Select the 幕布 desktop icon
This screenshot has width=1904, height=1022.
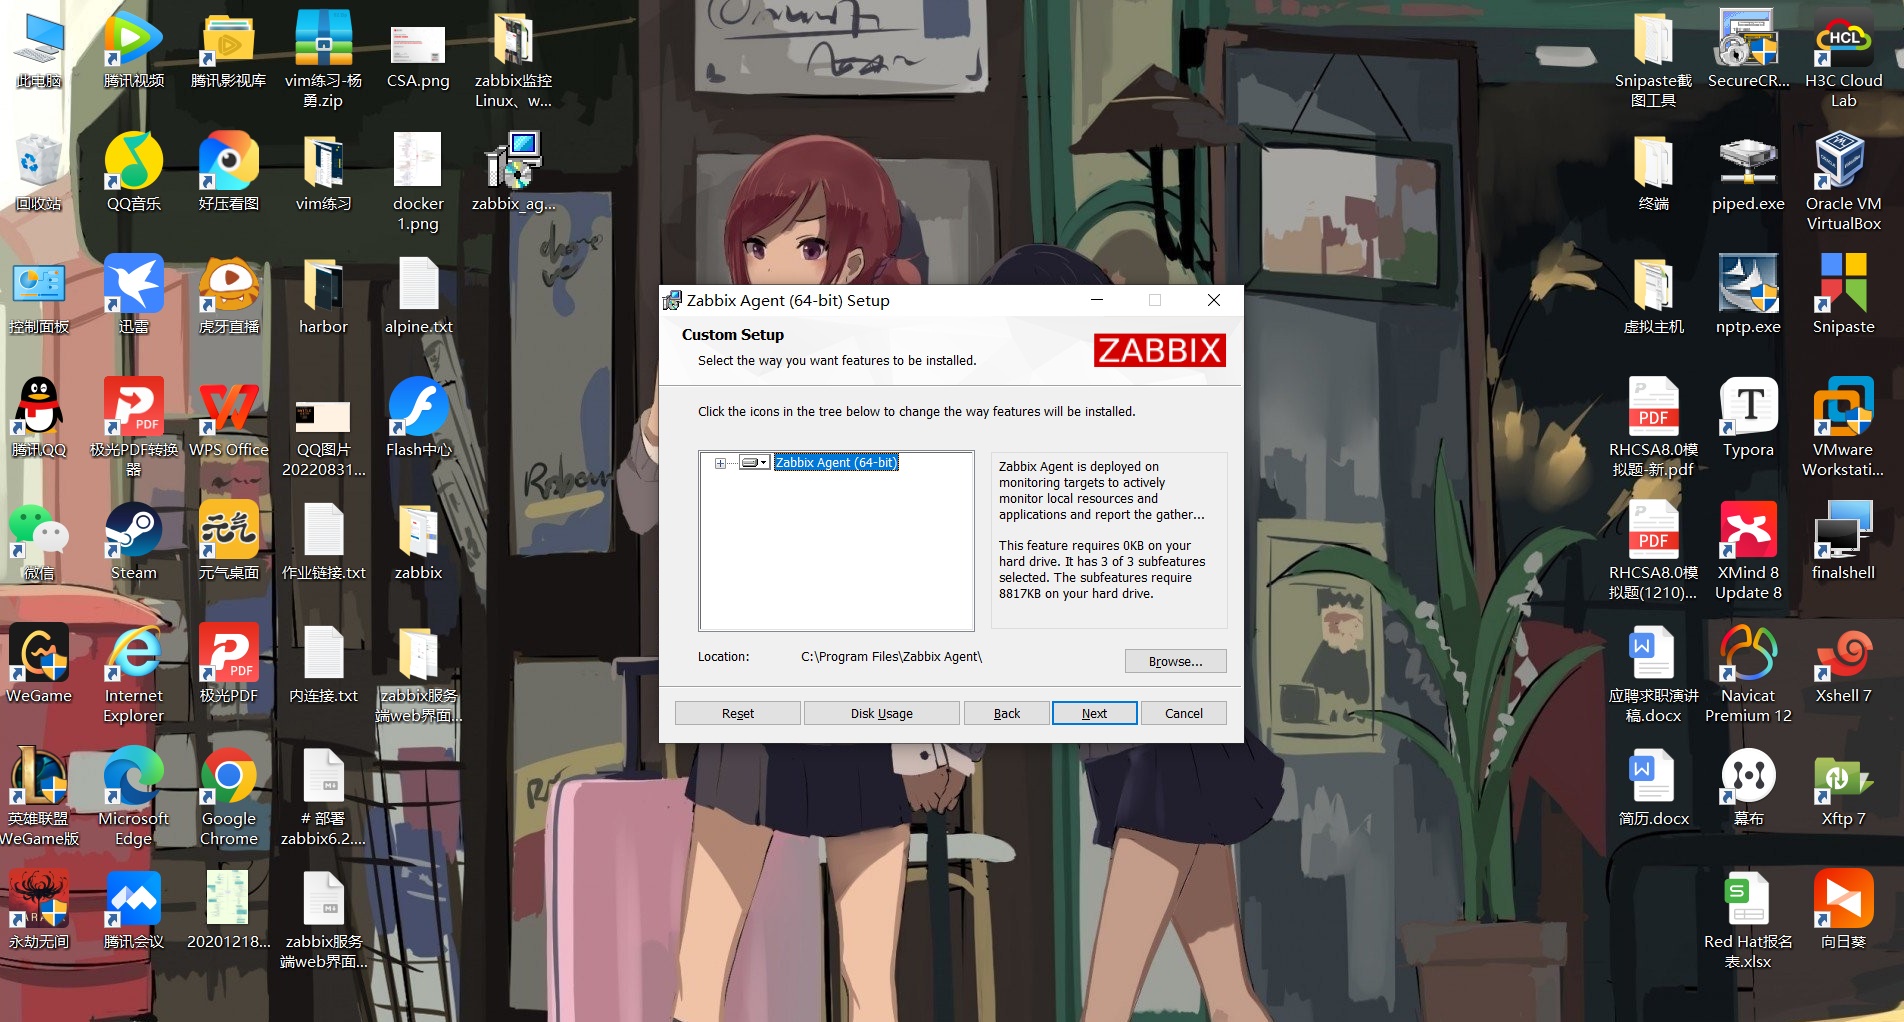pyautogui.click(x=1748, y=788)
